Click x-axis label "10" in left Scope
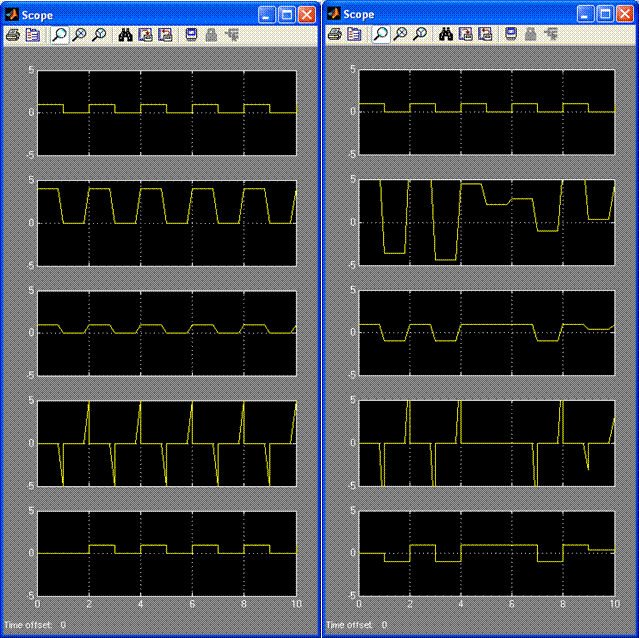Screen dimensions: 639x638 [296, 604]
